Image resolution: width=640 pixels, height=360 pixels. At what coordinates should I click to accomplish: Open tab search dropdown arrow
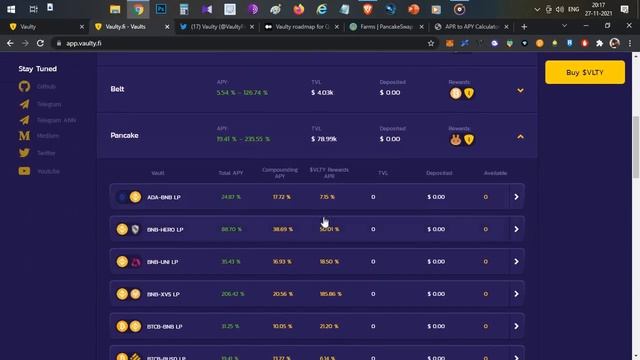click(564, 26)
